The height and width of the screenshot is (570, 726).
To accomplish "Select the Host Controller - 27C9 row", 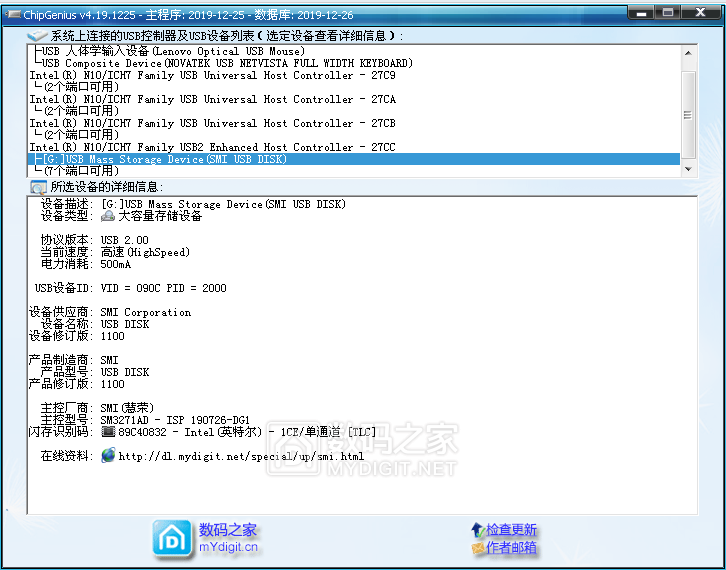I will click(x=213, y=75).
